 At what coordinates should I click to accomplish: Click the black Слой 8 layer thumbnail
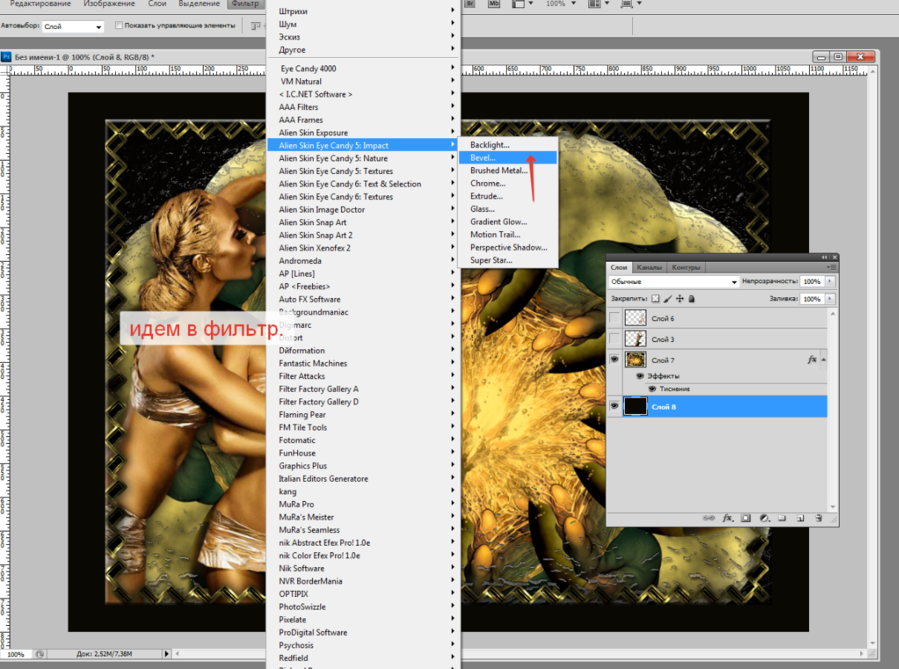tap(635, 406)
